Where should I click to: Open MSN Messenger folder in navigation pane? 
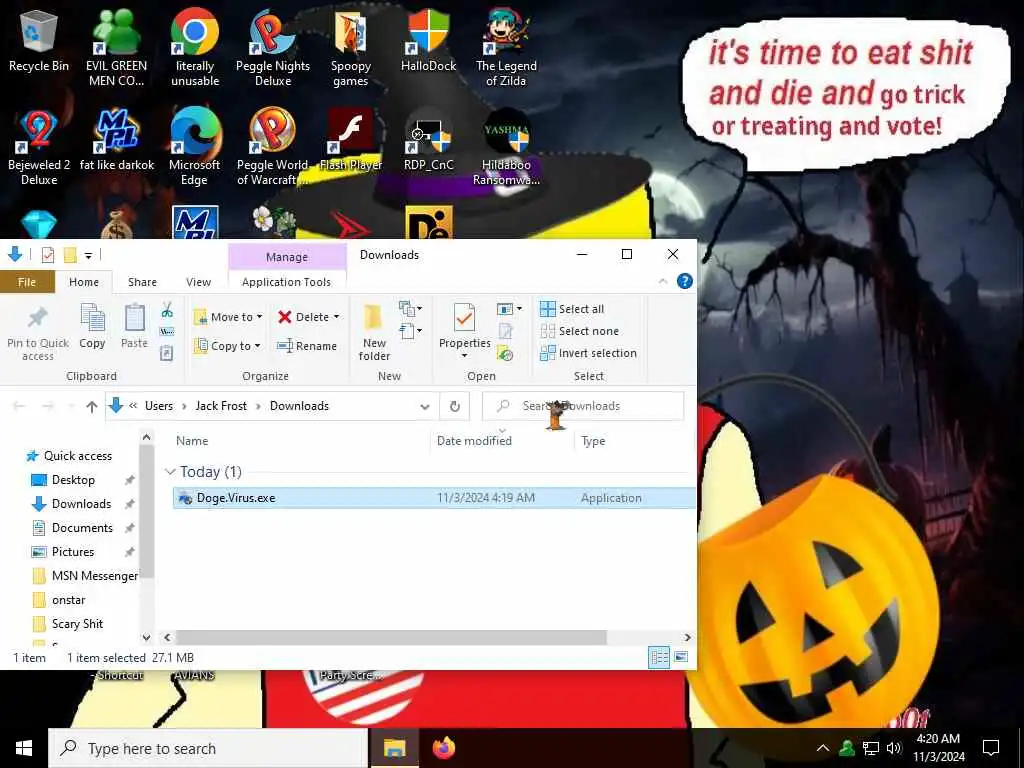95,576
